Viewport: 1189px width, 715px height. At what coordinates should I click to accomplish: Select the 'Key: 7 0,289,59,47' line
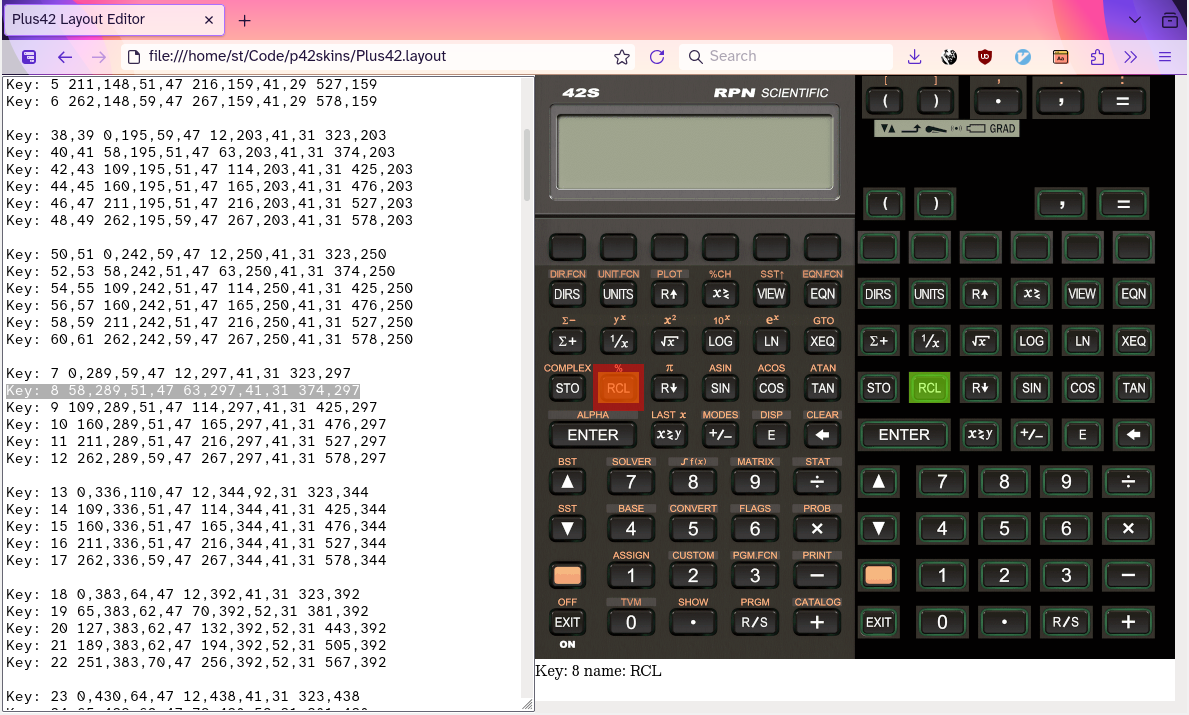pyautogui.click(x=178, y=373)
